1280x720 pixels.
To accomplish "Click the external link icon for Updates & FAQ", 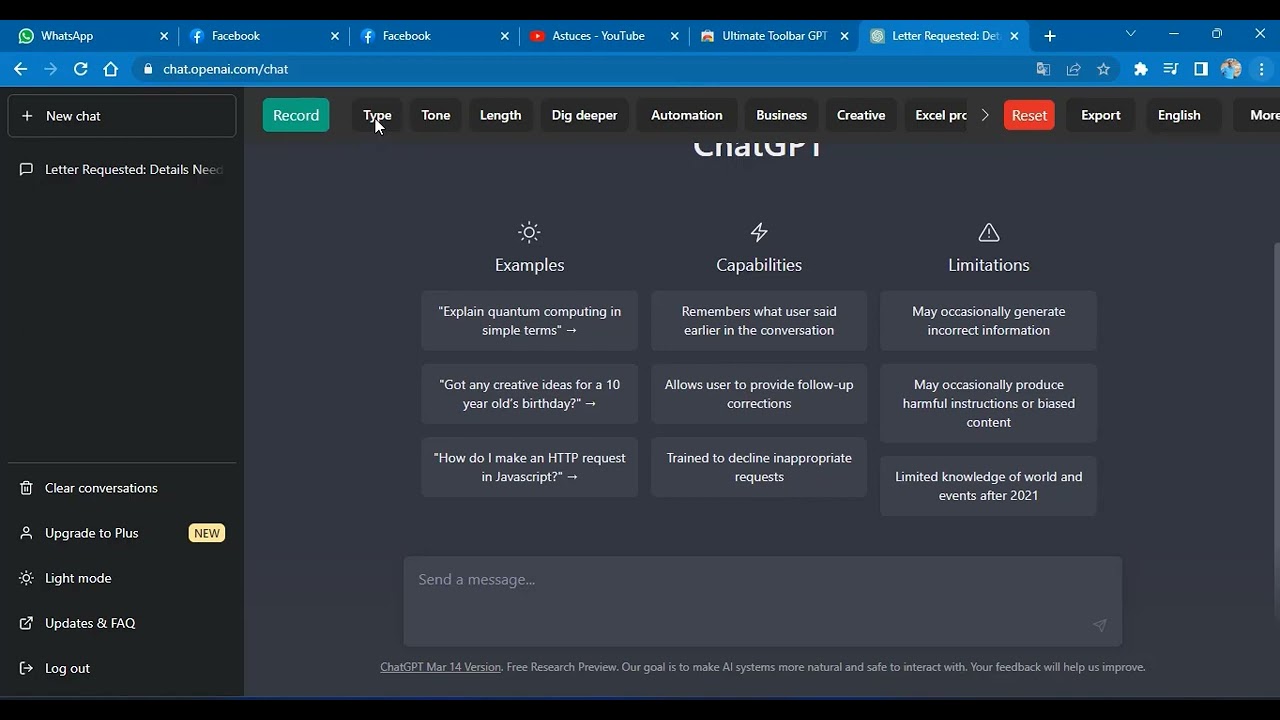I will pyautogui.click(x=27, y=623).
